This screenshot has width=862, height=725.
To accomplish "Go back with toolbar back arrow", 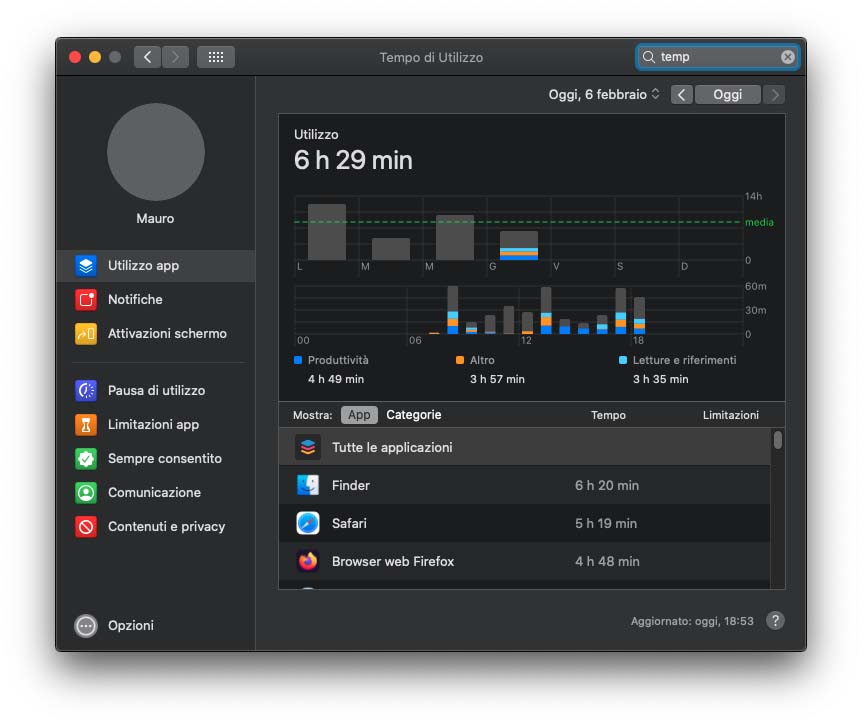I will (x=147, y=57).
